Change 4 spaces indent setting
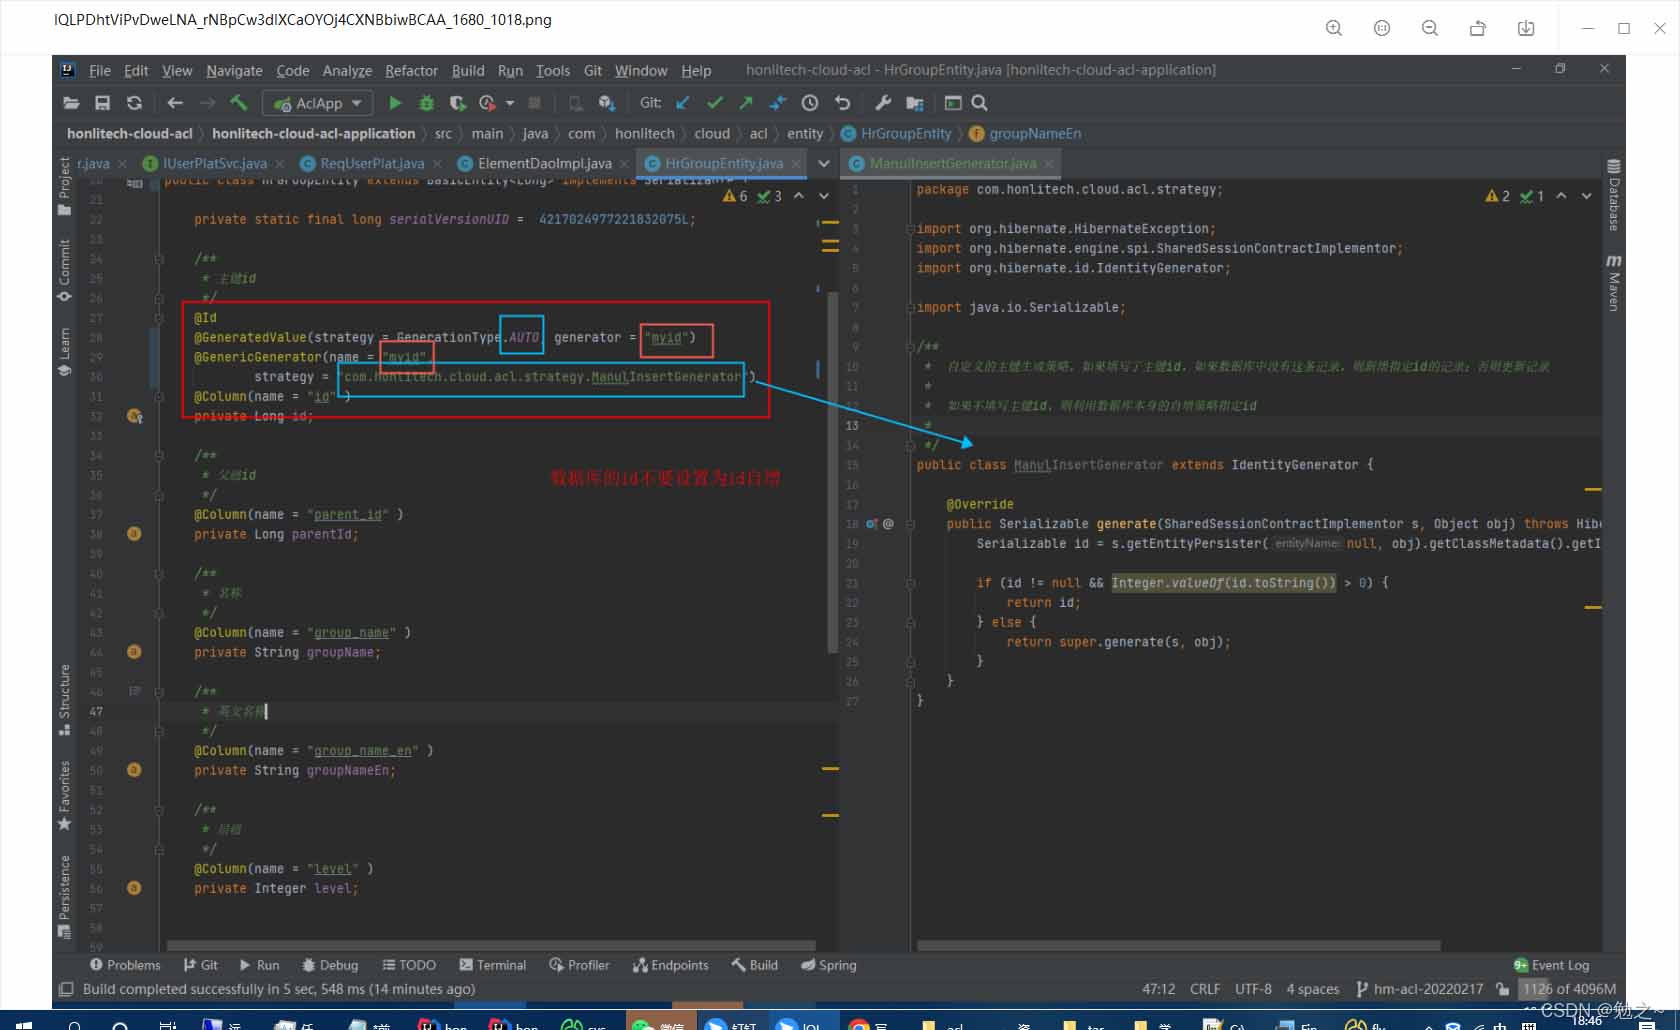 pyautogui.click(x=1313, y=989)
